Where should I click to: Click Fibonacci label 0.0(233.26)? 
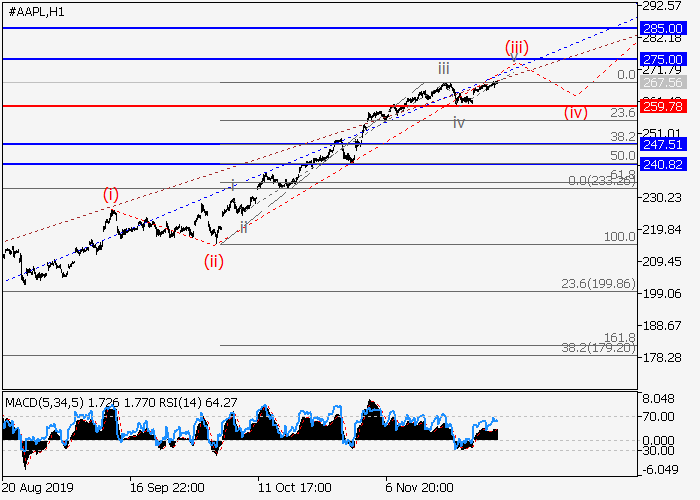(x=602, y=181)
